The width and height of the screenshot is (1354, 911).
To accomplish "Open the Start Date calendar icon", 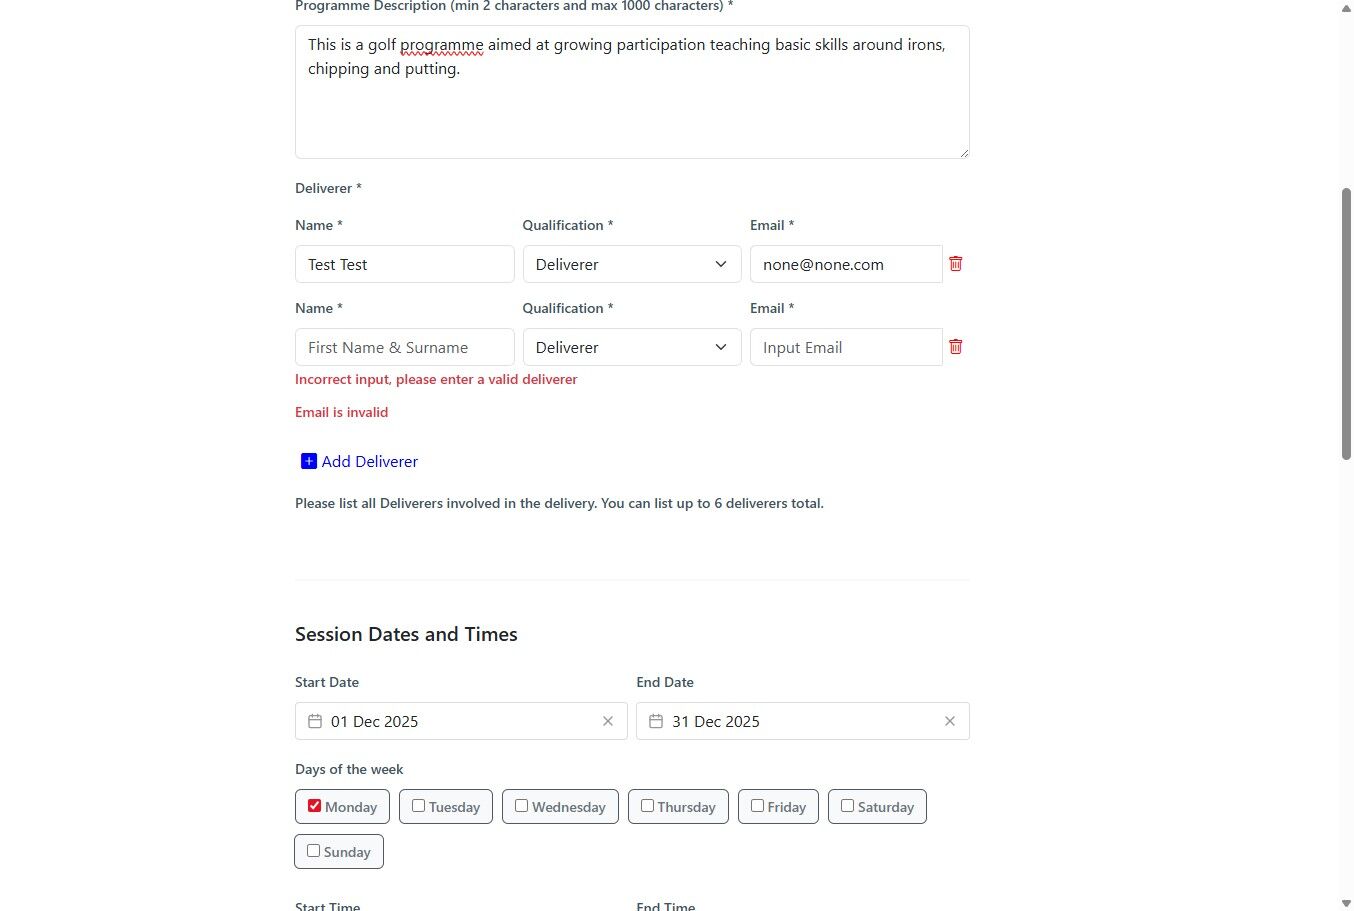I will (x=315, y=721).
